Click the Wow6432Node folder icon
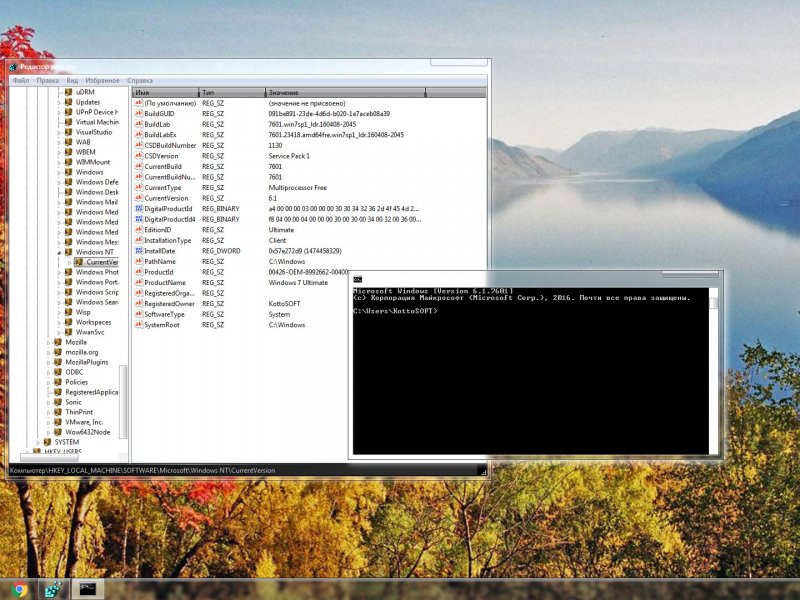The image size is (800, 600). tap(58, 432)
